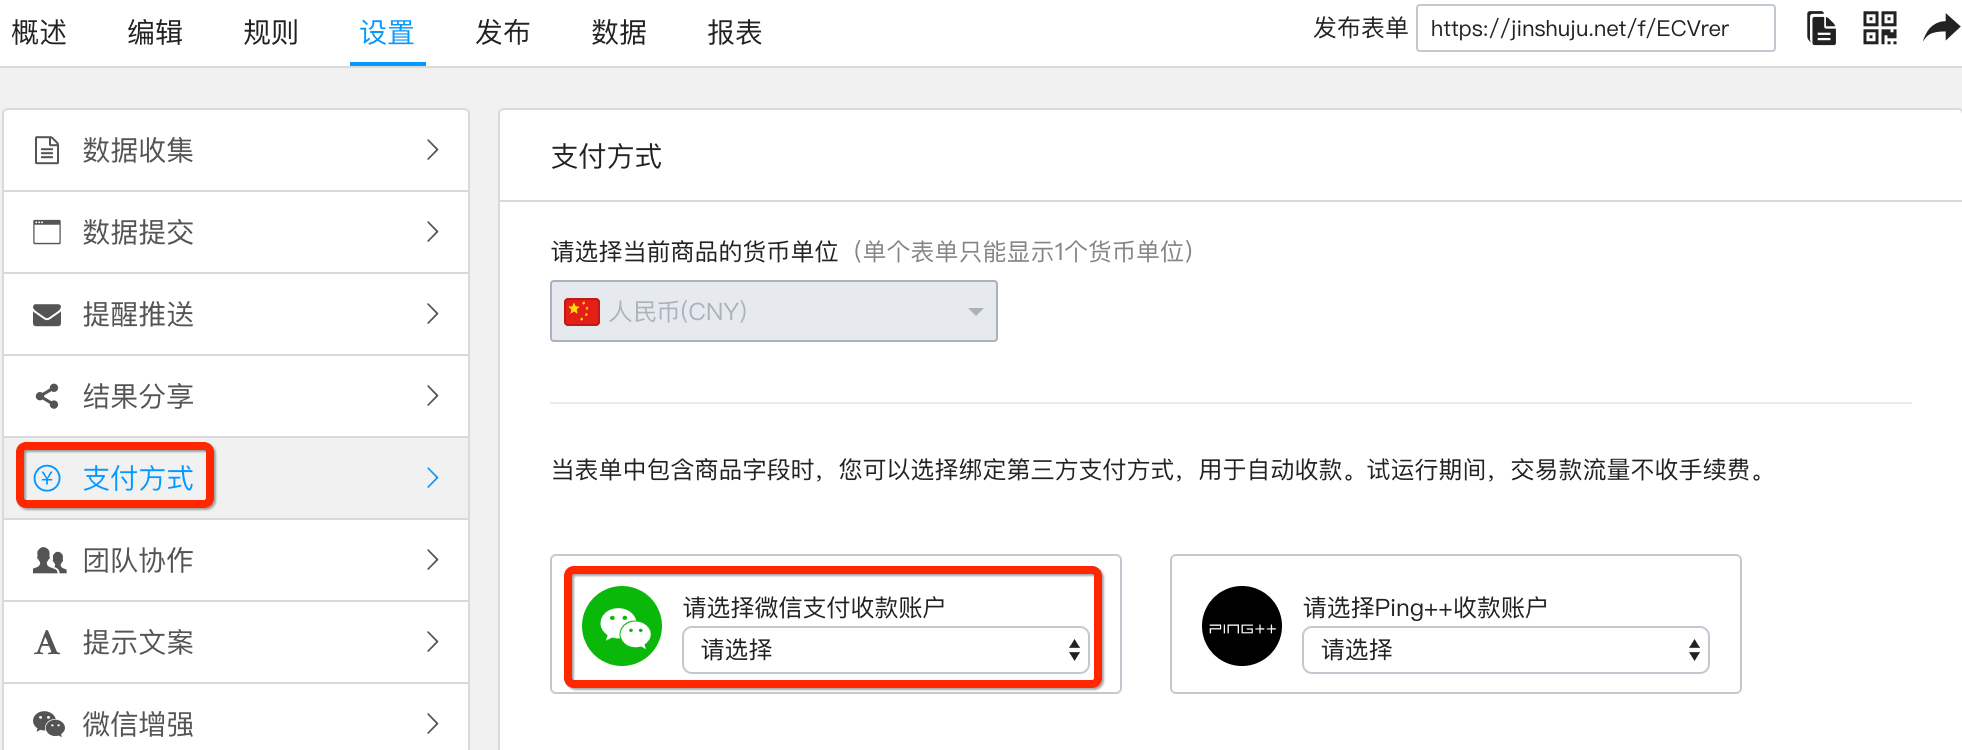Click the 团队协作 people icon
The width and height of the screenshot is (1962, 750).
tap(49, 560)
